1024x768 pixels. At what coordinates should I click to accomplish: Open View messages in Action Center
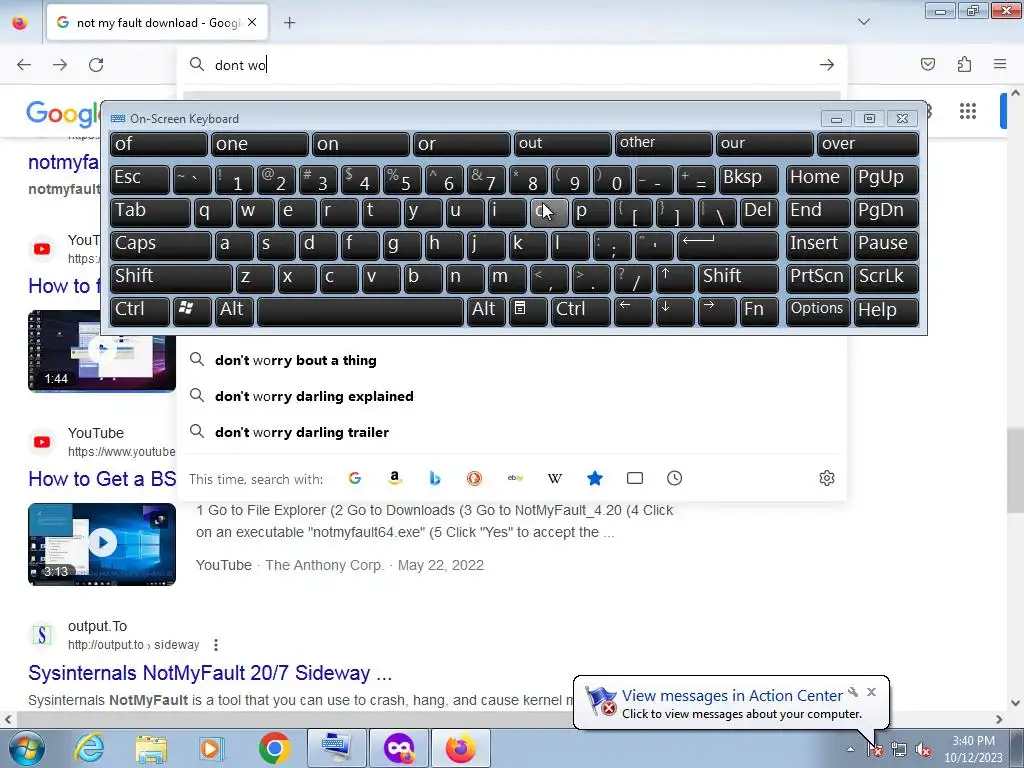(x=732, y=696)
